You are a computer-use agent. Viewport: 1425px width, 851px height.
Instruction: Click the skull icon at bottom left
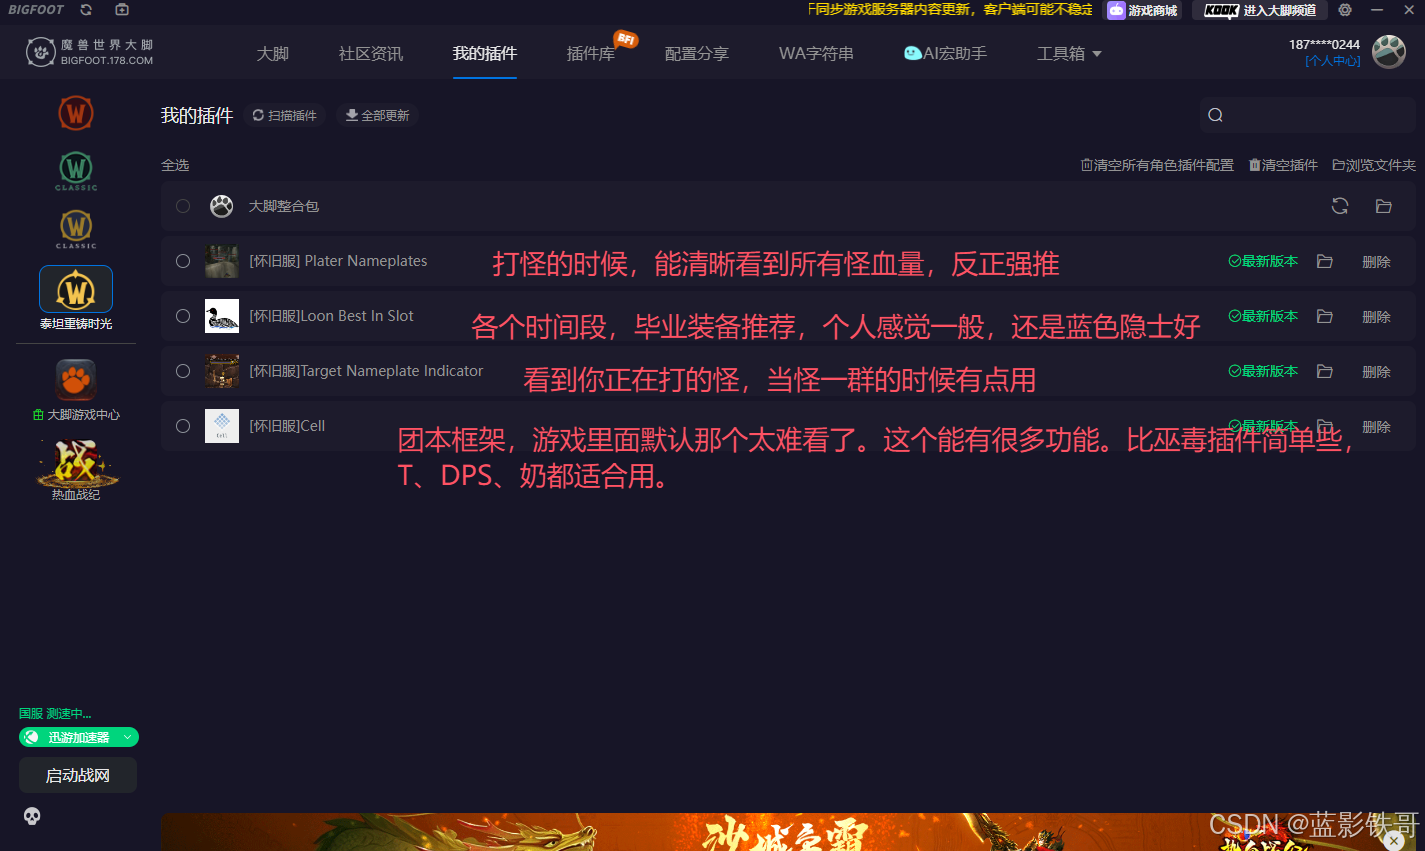click(x=32, y=816)
